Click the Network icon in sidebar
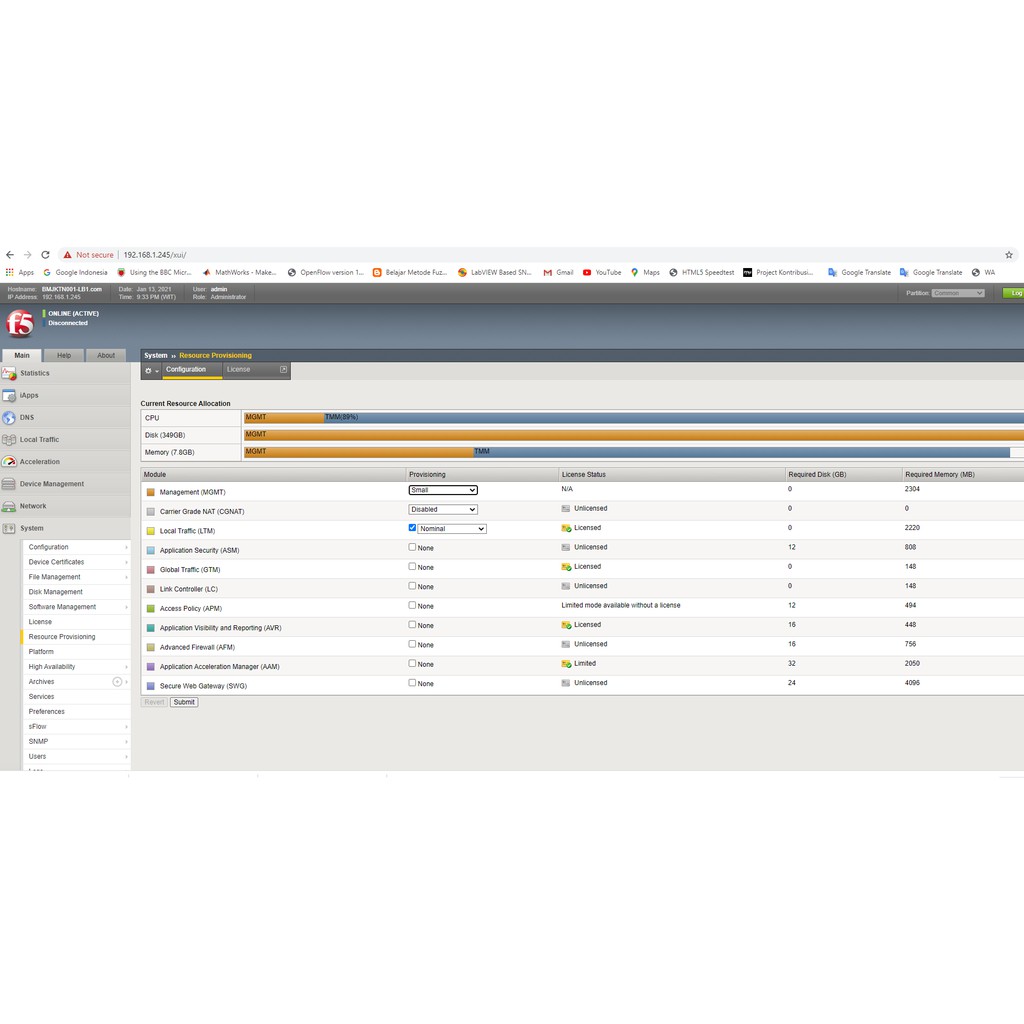The height and width of the screenshot is (1024, 1024). click(9, 506)
